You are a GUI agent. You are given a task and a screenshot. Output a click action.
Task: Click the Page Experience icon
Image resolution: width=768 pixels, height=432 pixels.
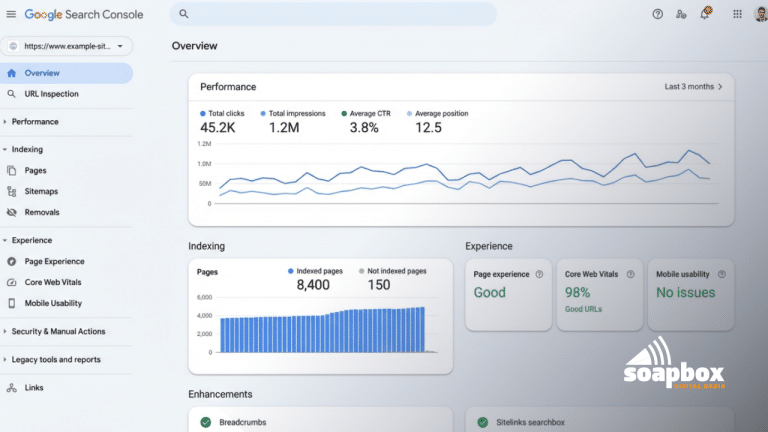(x=12, y=262)
